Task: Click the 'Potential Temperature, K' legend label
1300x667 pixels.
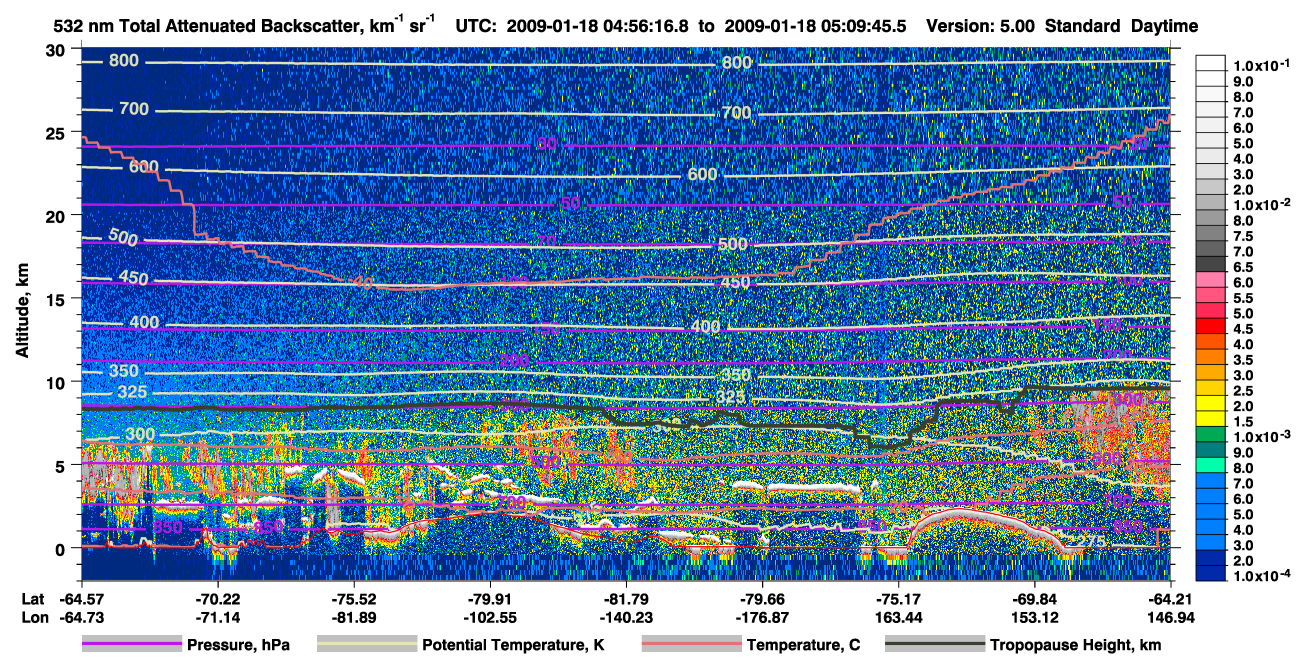Action: pos(514,646)
